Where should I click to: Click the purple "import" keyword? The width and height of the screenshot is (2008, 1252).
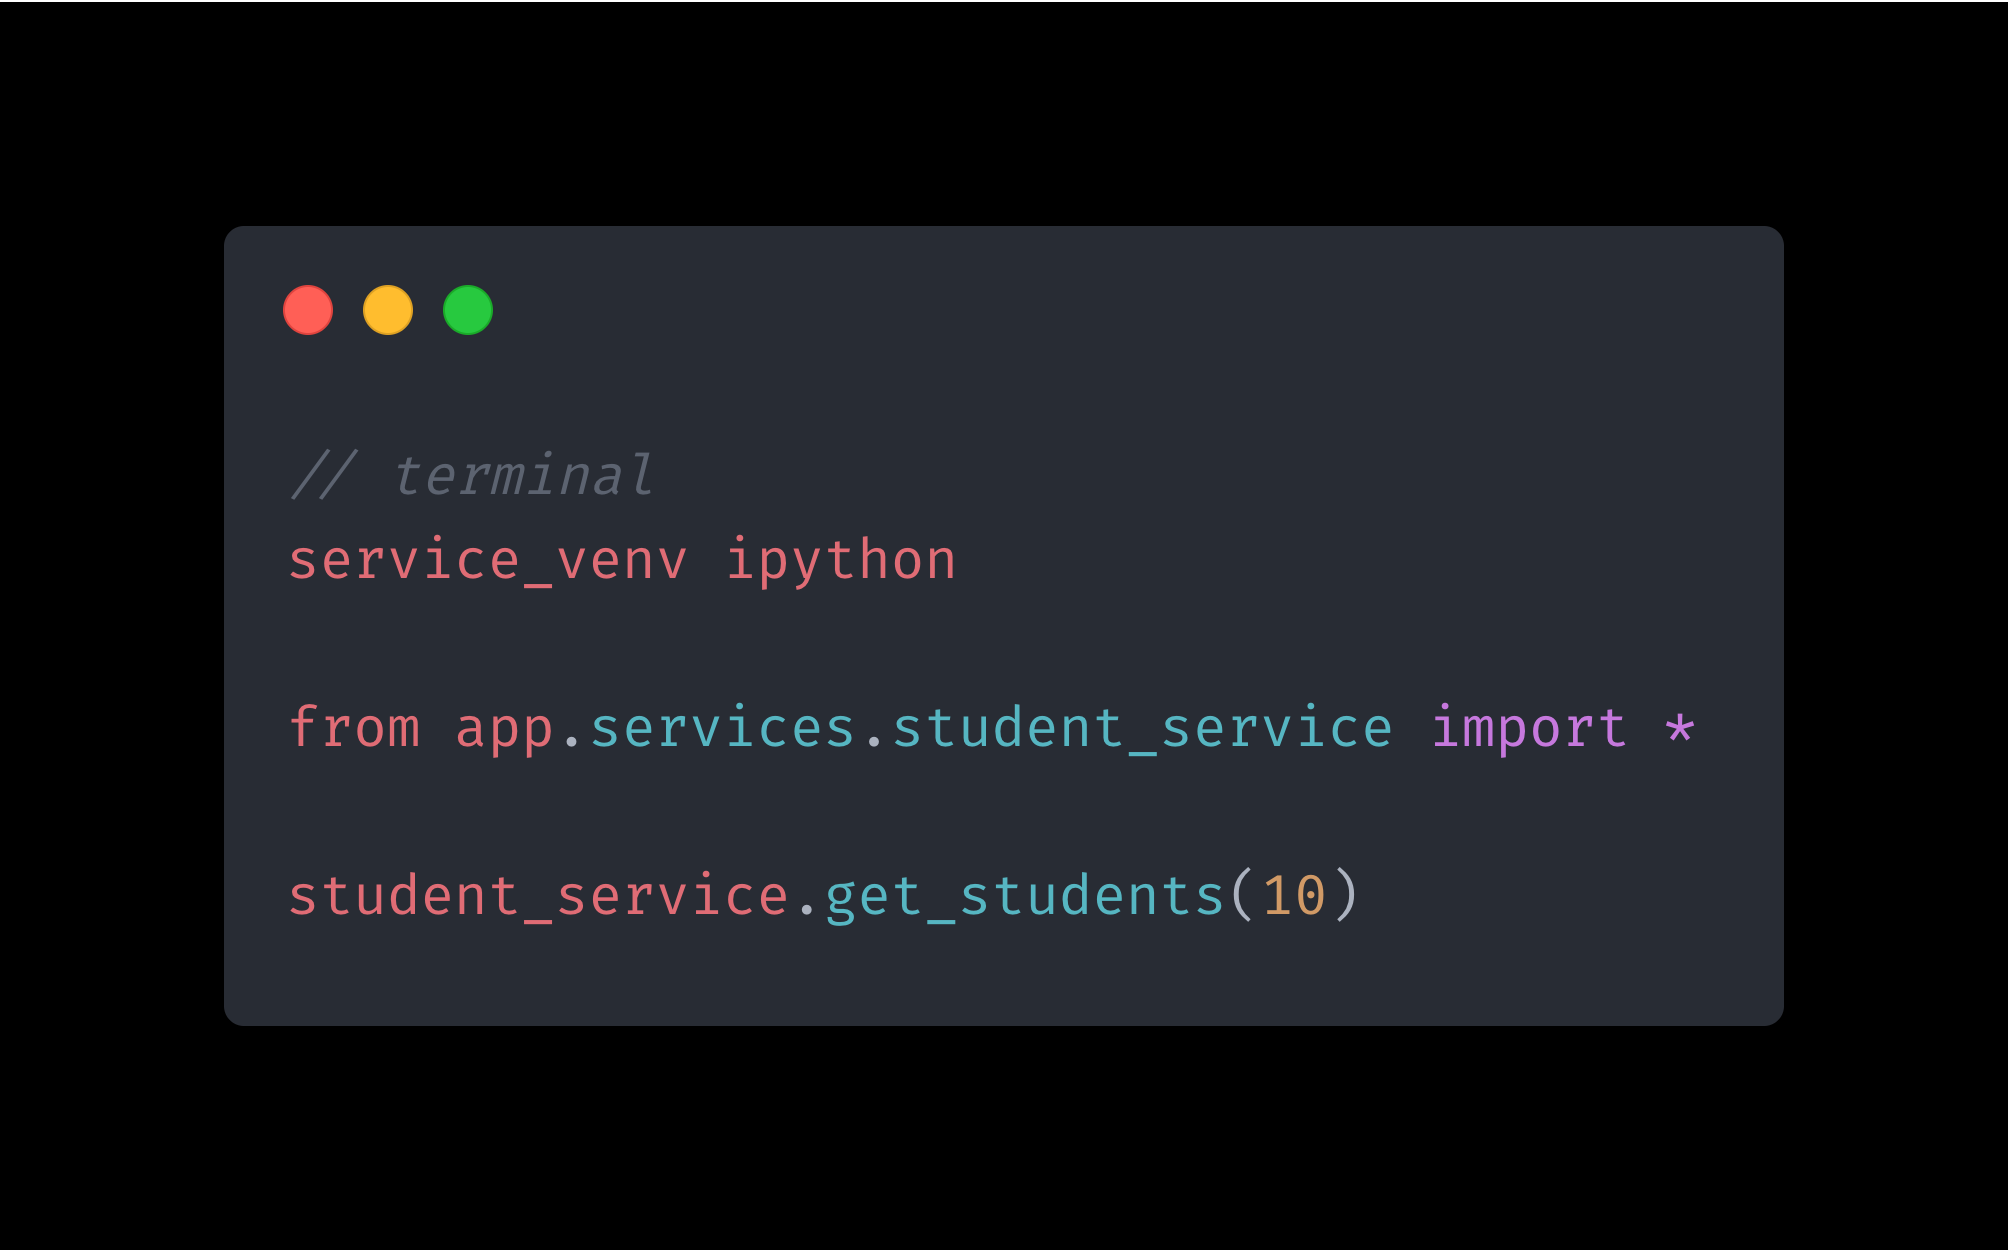[1528, 727]
